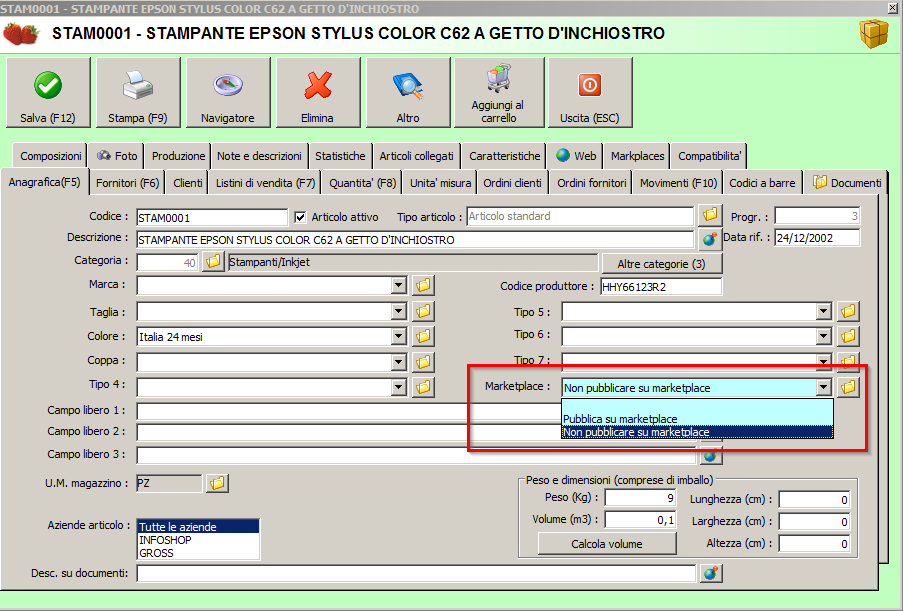Expand the Tipo 5 dropdown
903x611 pixels.
point(824,312)
